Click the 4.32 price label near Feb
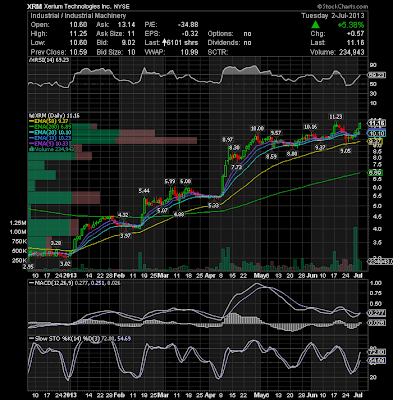 tap(123, 215)
